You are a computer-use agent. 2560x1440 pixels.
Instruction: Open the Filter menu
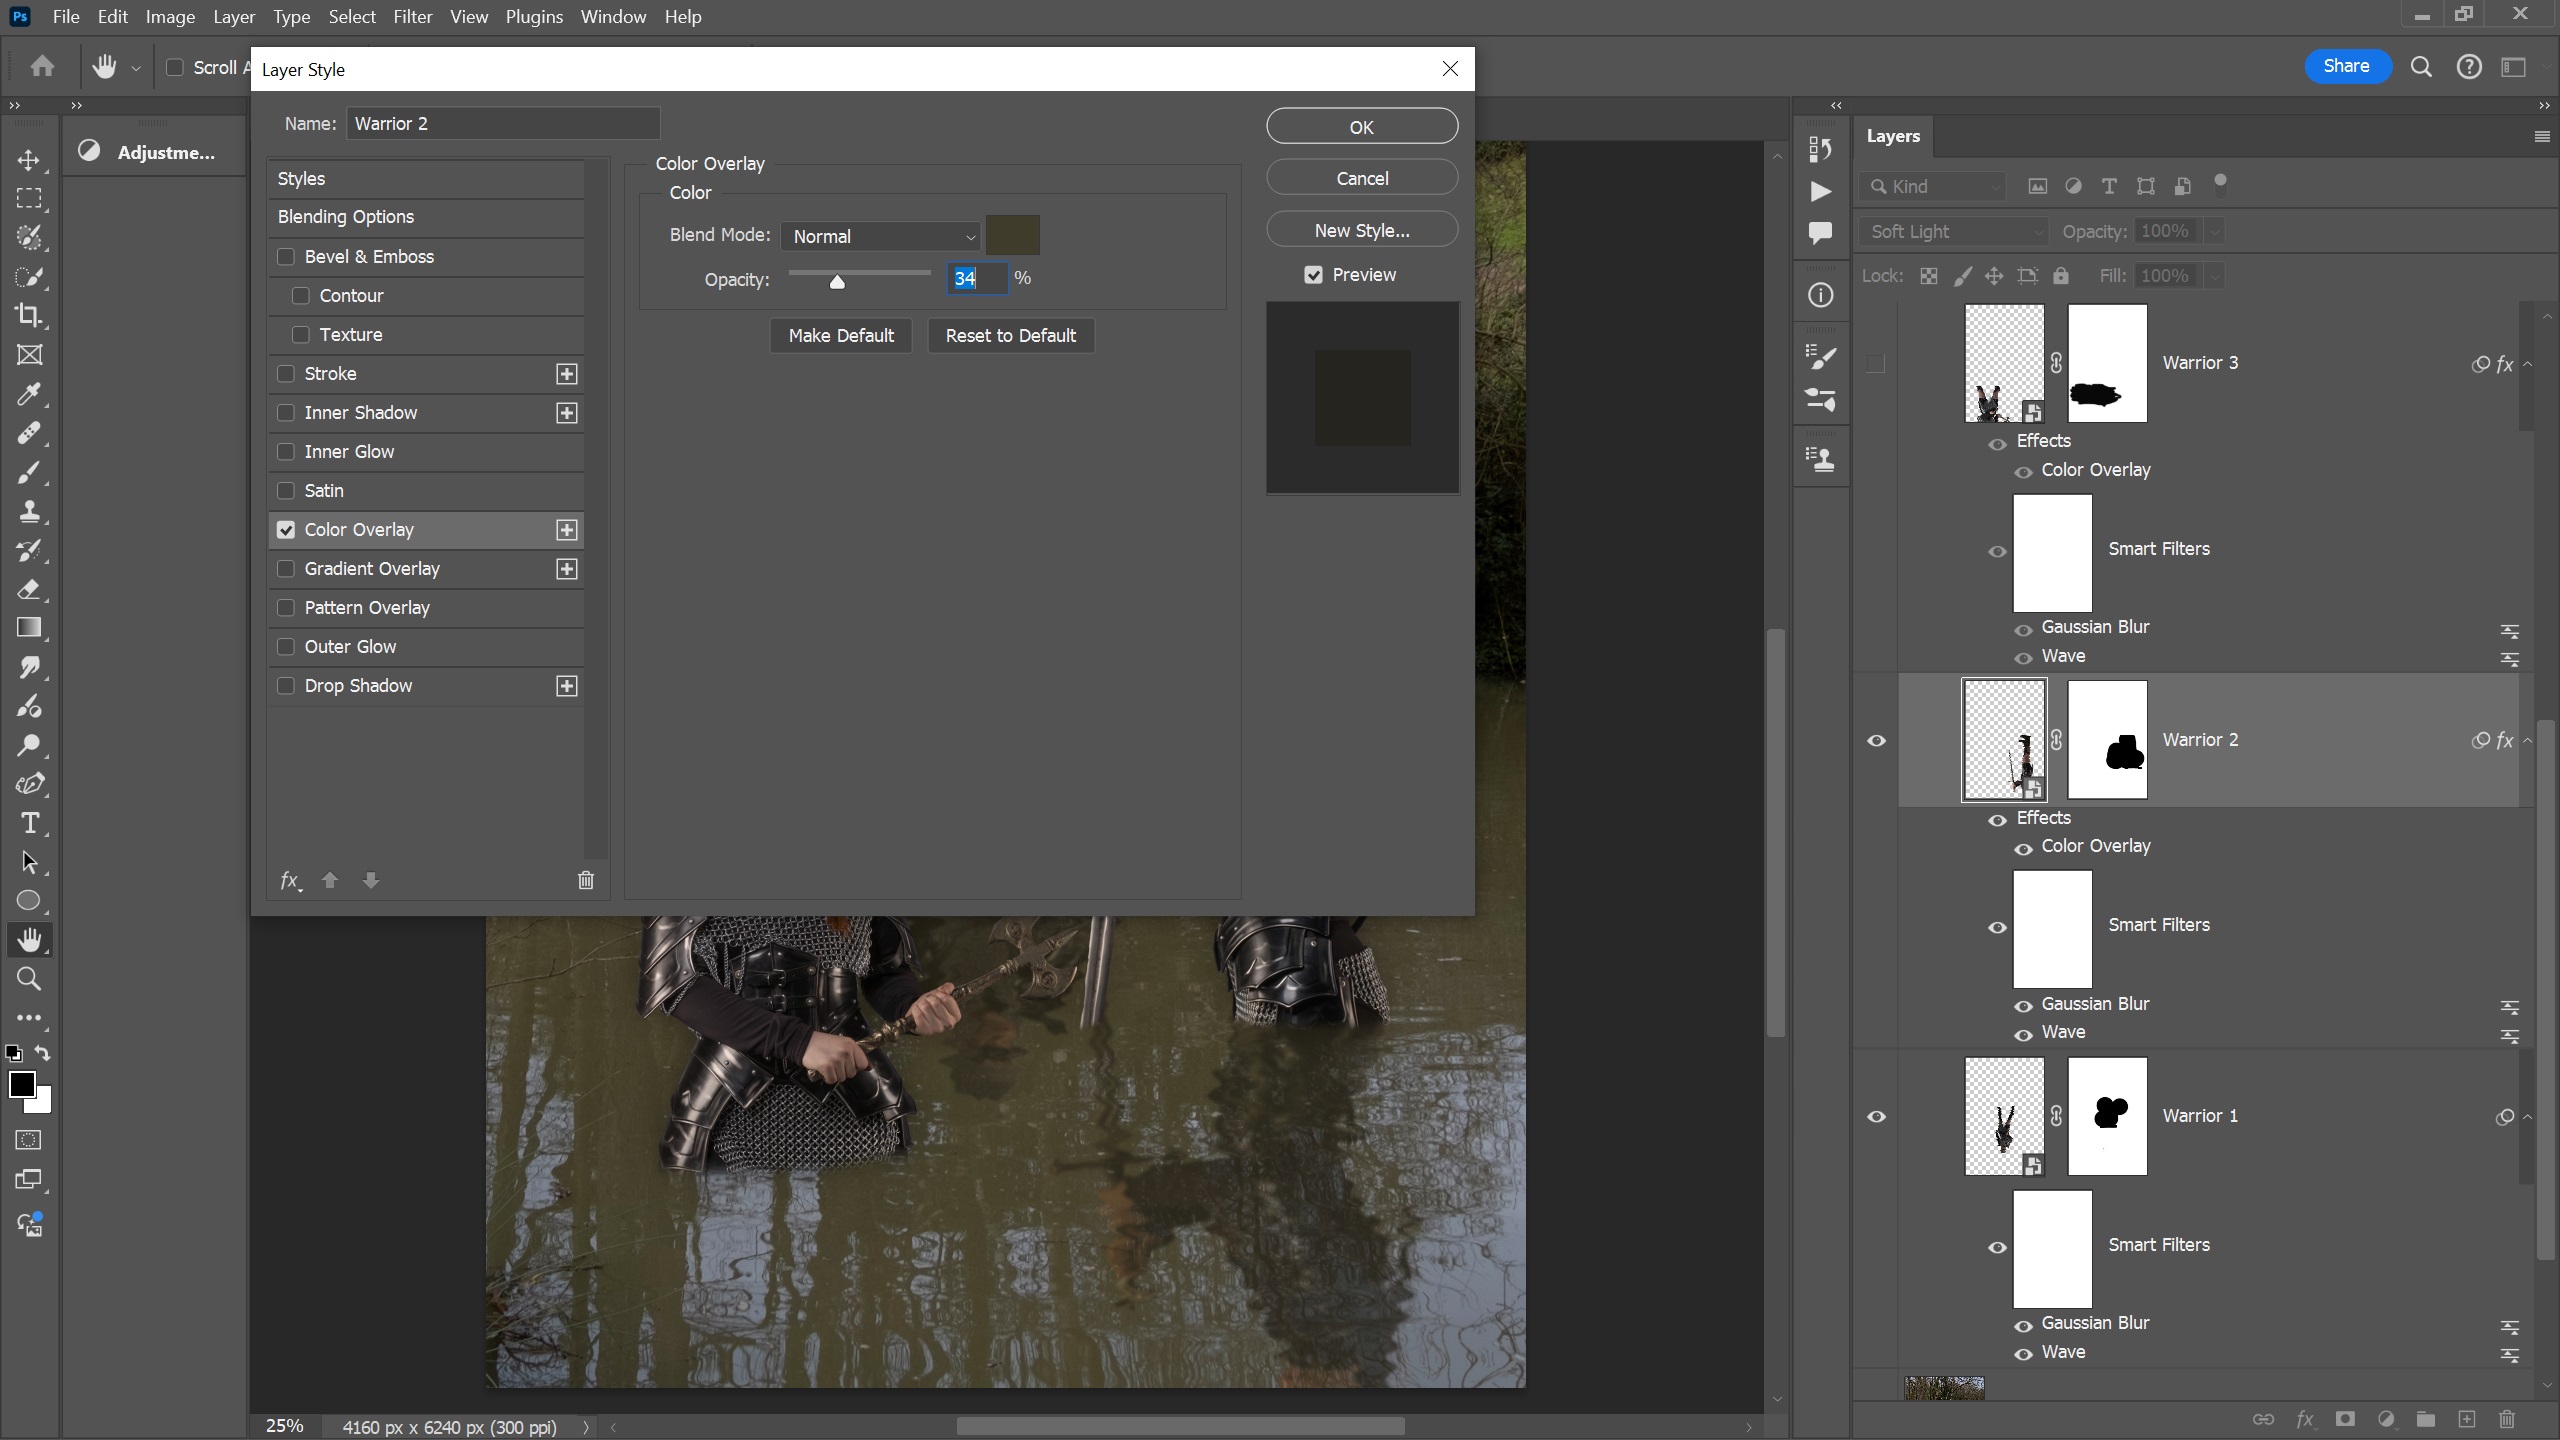[412, 17]
